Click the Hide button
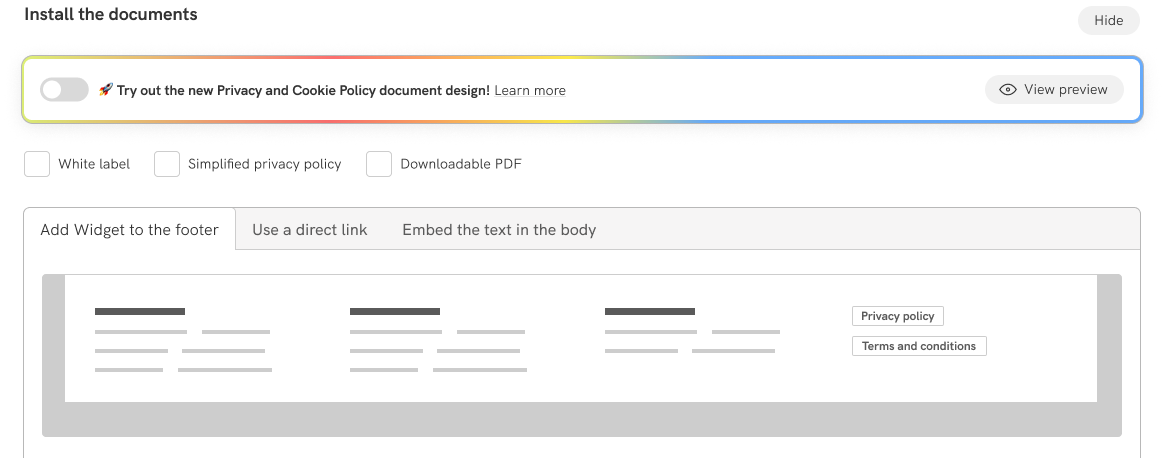The height and width of the screenshot is (458, 1164). point(1108,20)
